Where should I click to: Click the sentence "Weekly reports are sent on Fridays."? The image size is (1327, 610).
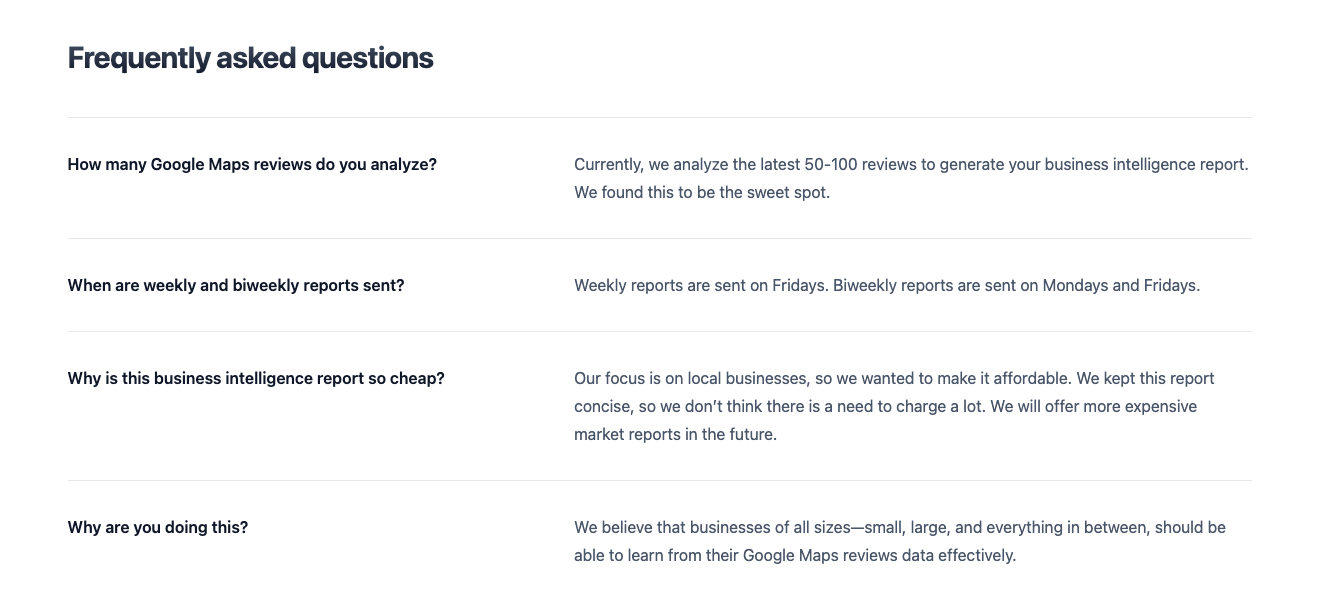[x=701, y=286]
